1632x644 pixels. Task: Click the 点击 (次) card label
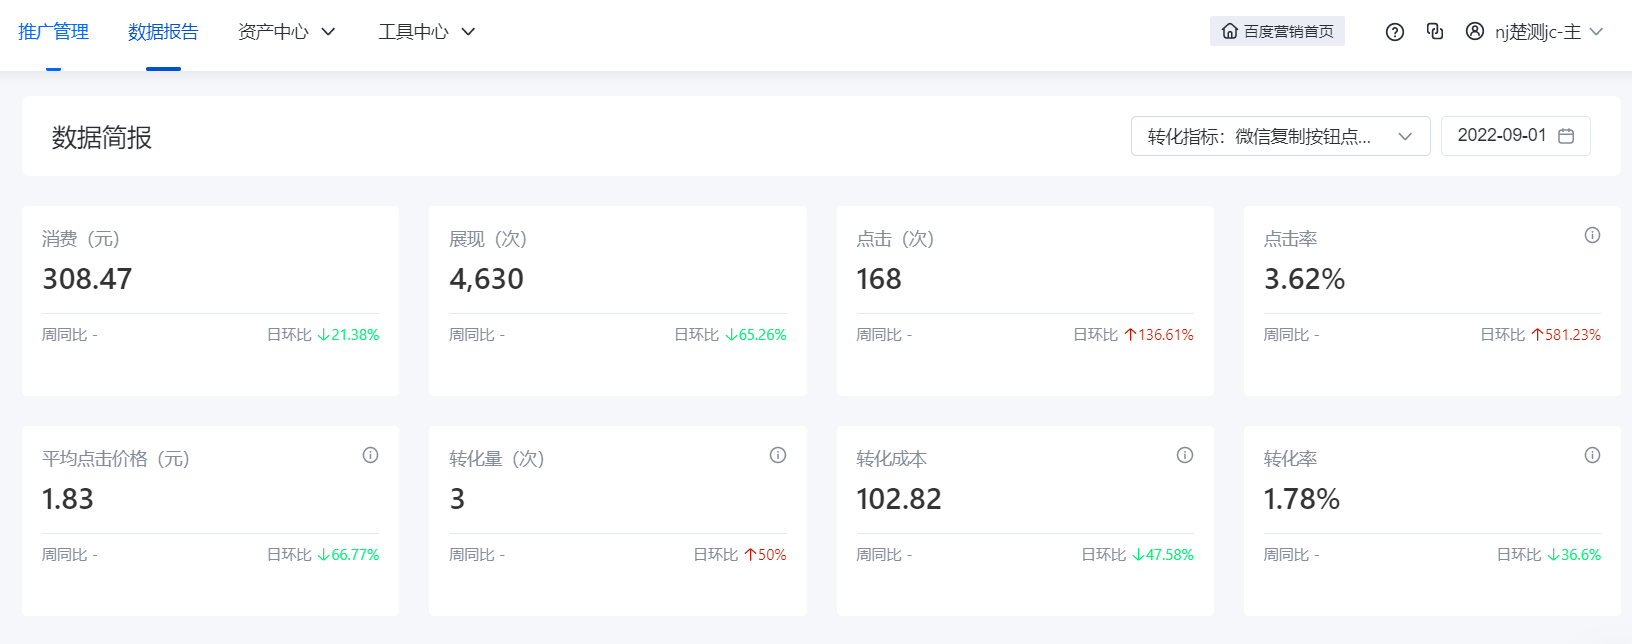pyautogui.click(x=895, y=239)
